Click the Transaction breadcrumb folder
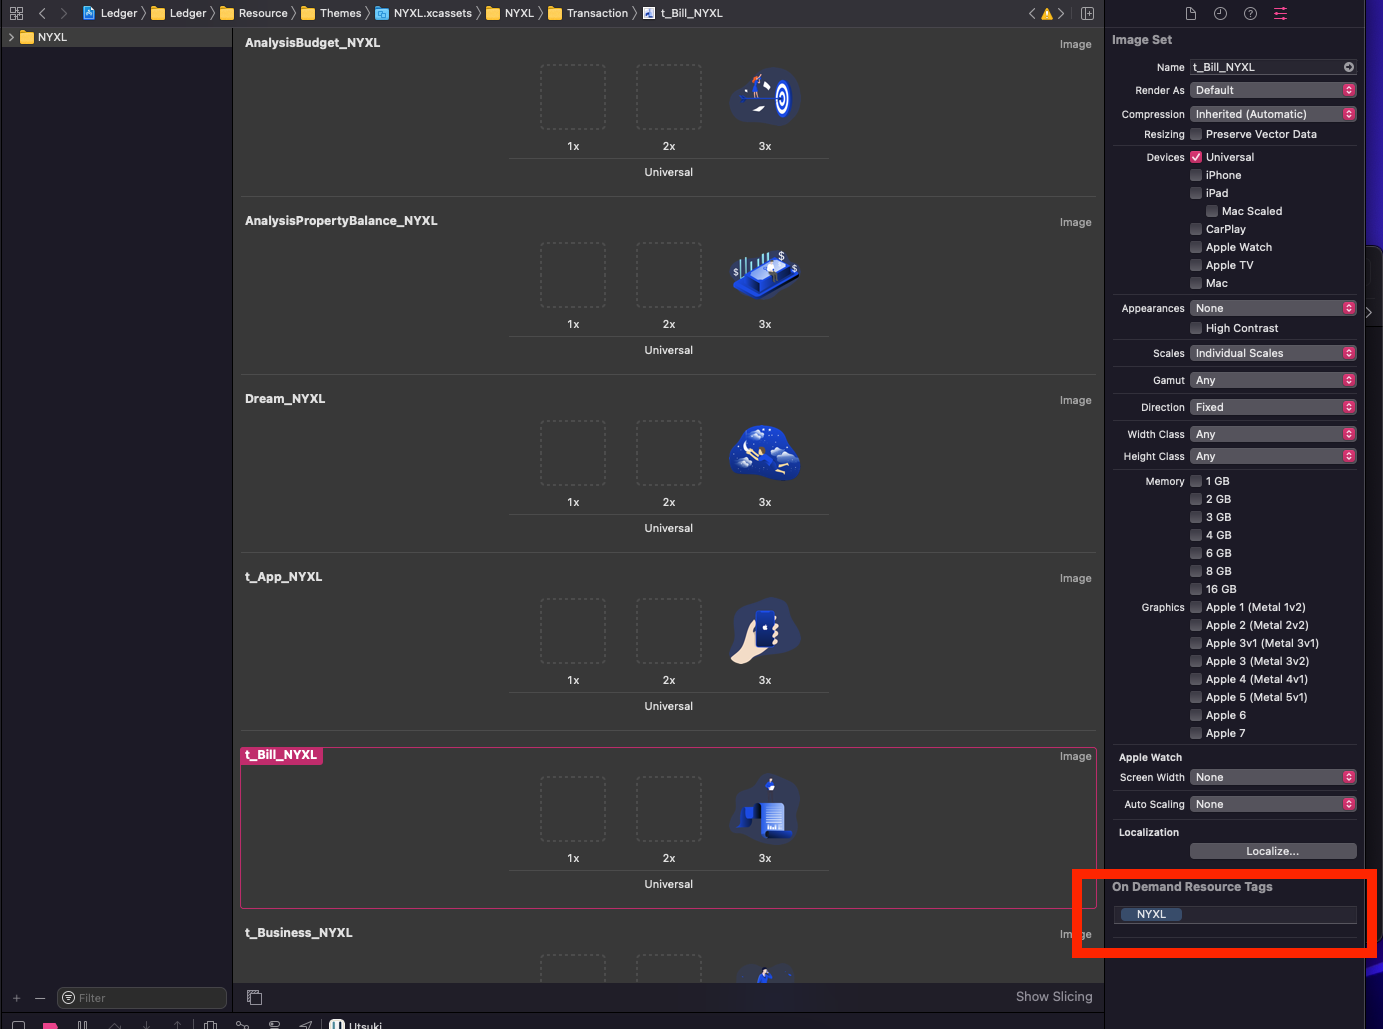The width and height of the screenshot is (1383, 1029). pos(588,13)
